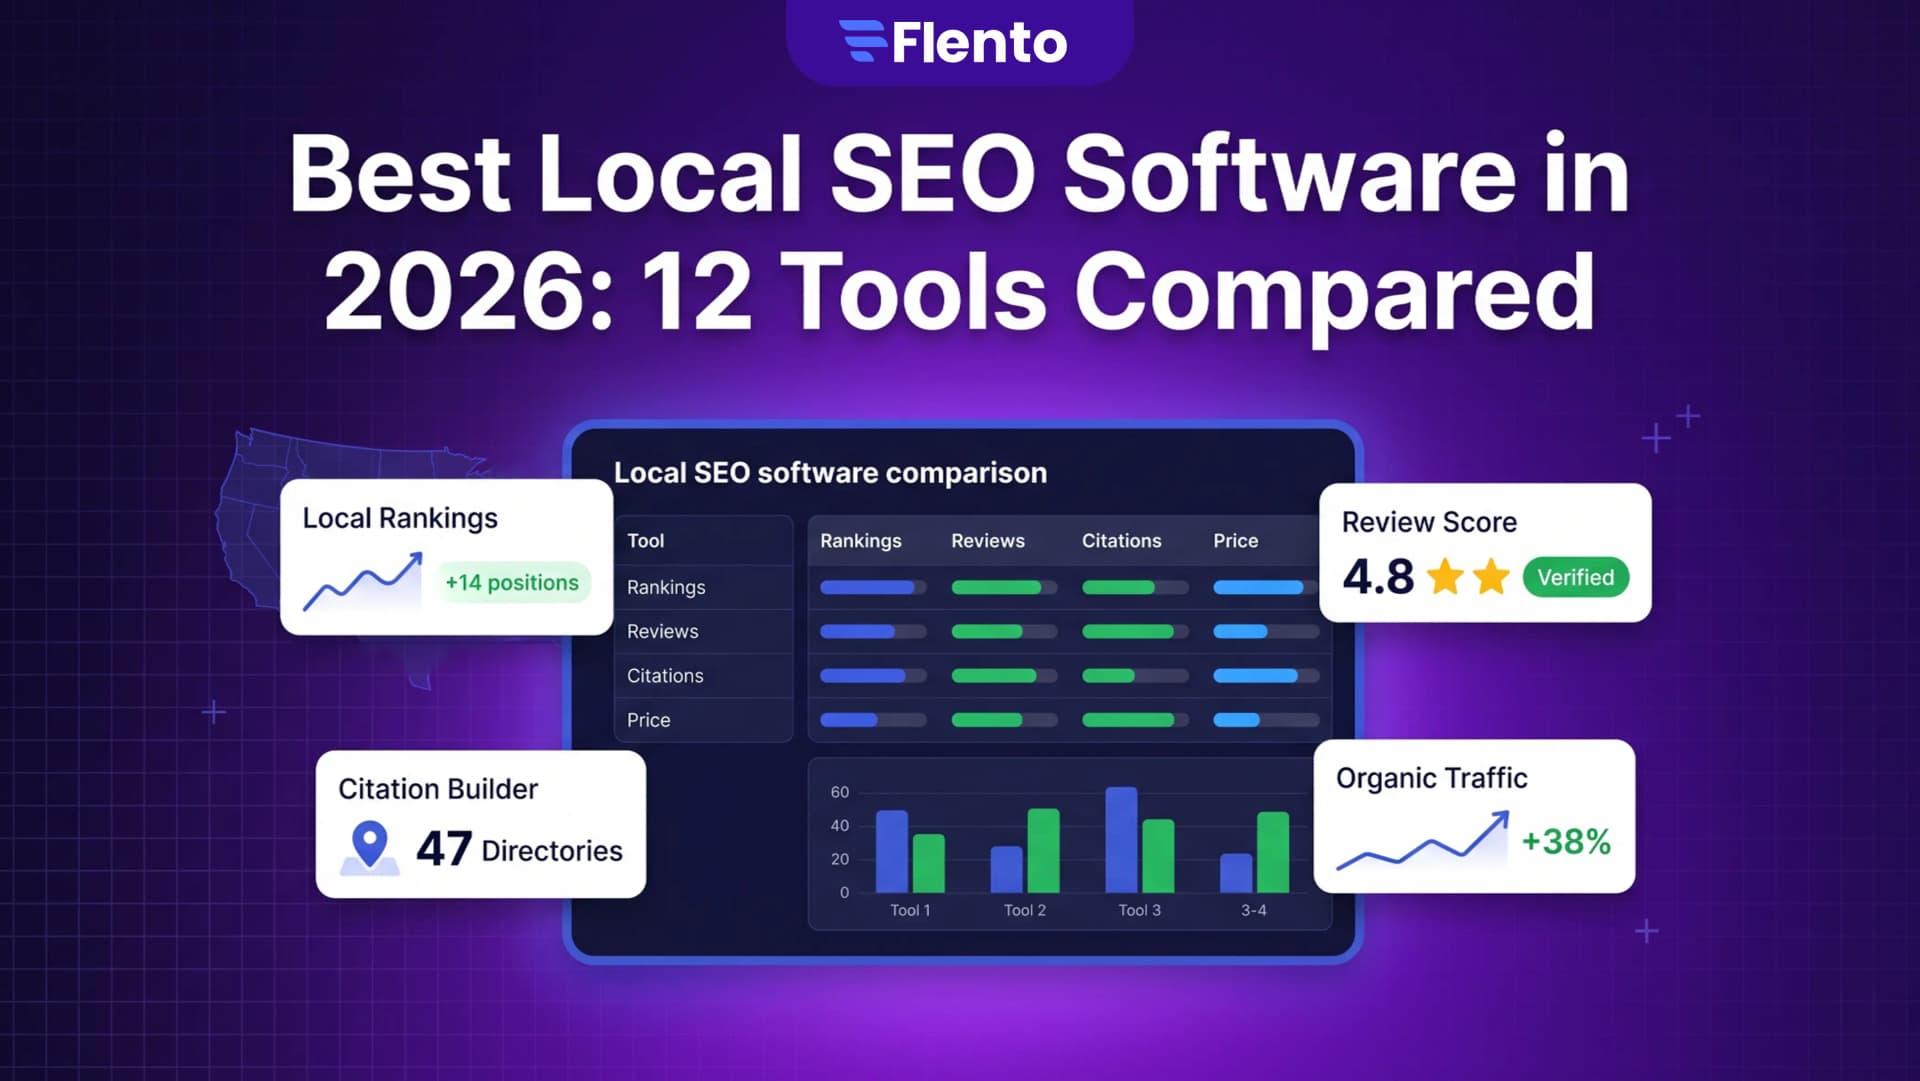The width and height of the screenshot is (1920, 1081).
Task: Click the Citation Builder card title
Action: [438, 789]
